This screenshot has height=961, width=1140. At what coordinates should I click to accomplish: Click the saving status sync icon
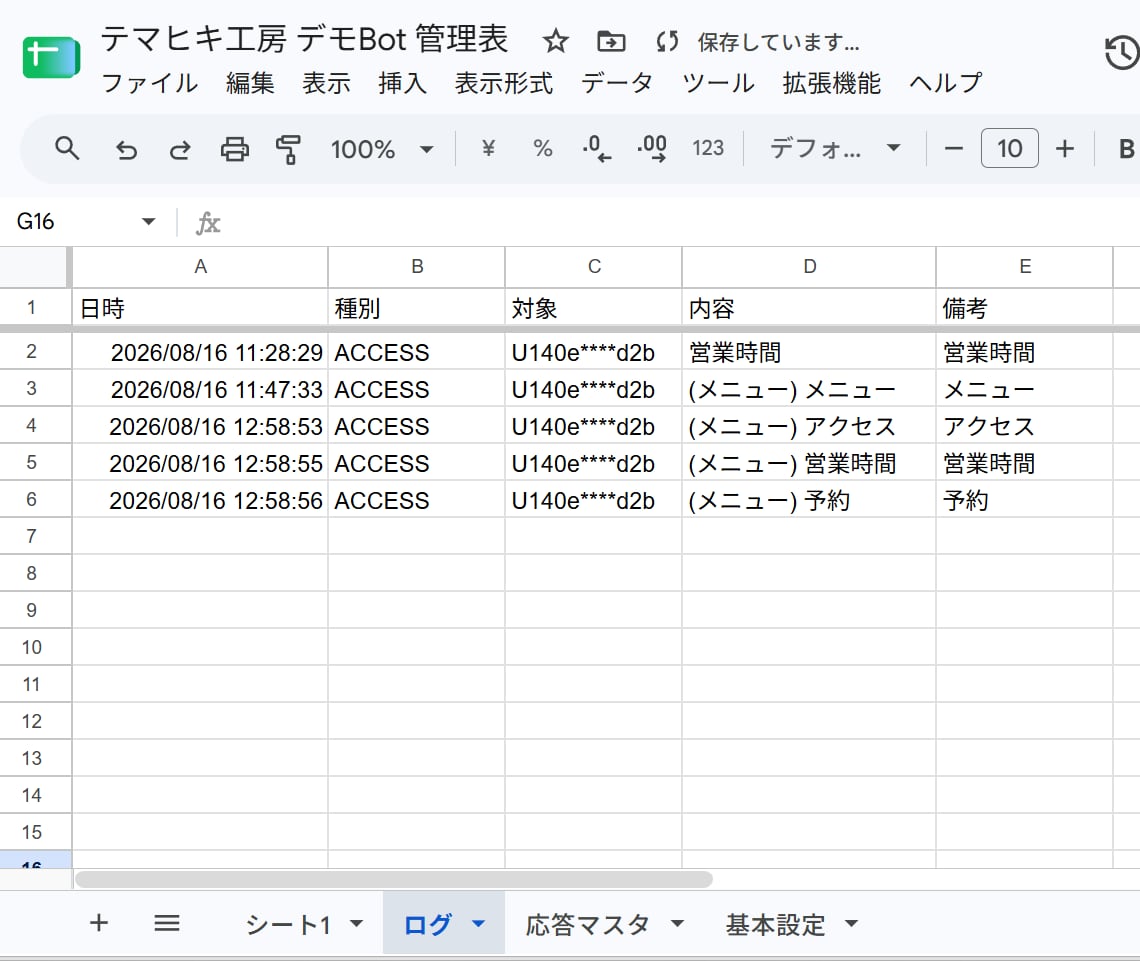(667, 41)
